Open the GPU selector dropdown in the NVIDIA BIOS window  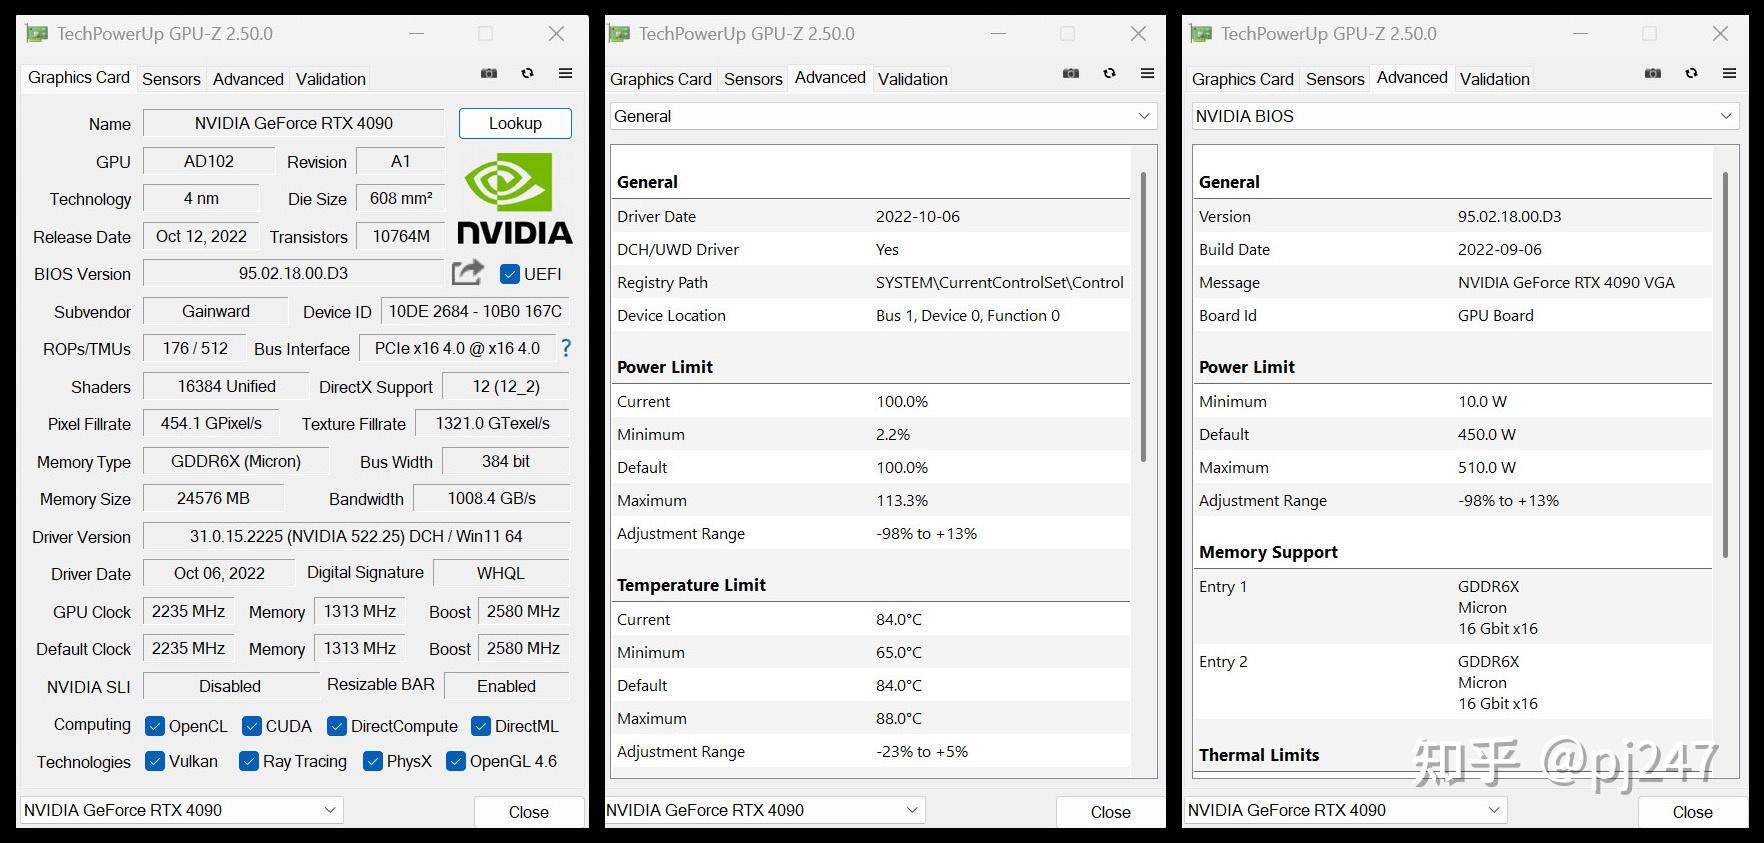[x=1345, y=810]
